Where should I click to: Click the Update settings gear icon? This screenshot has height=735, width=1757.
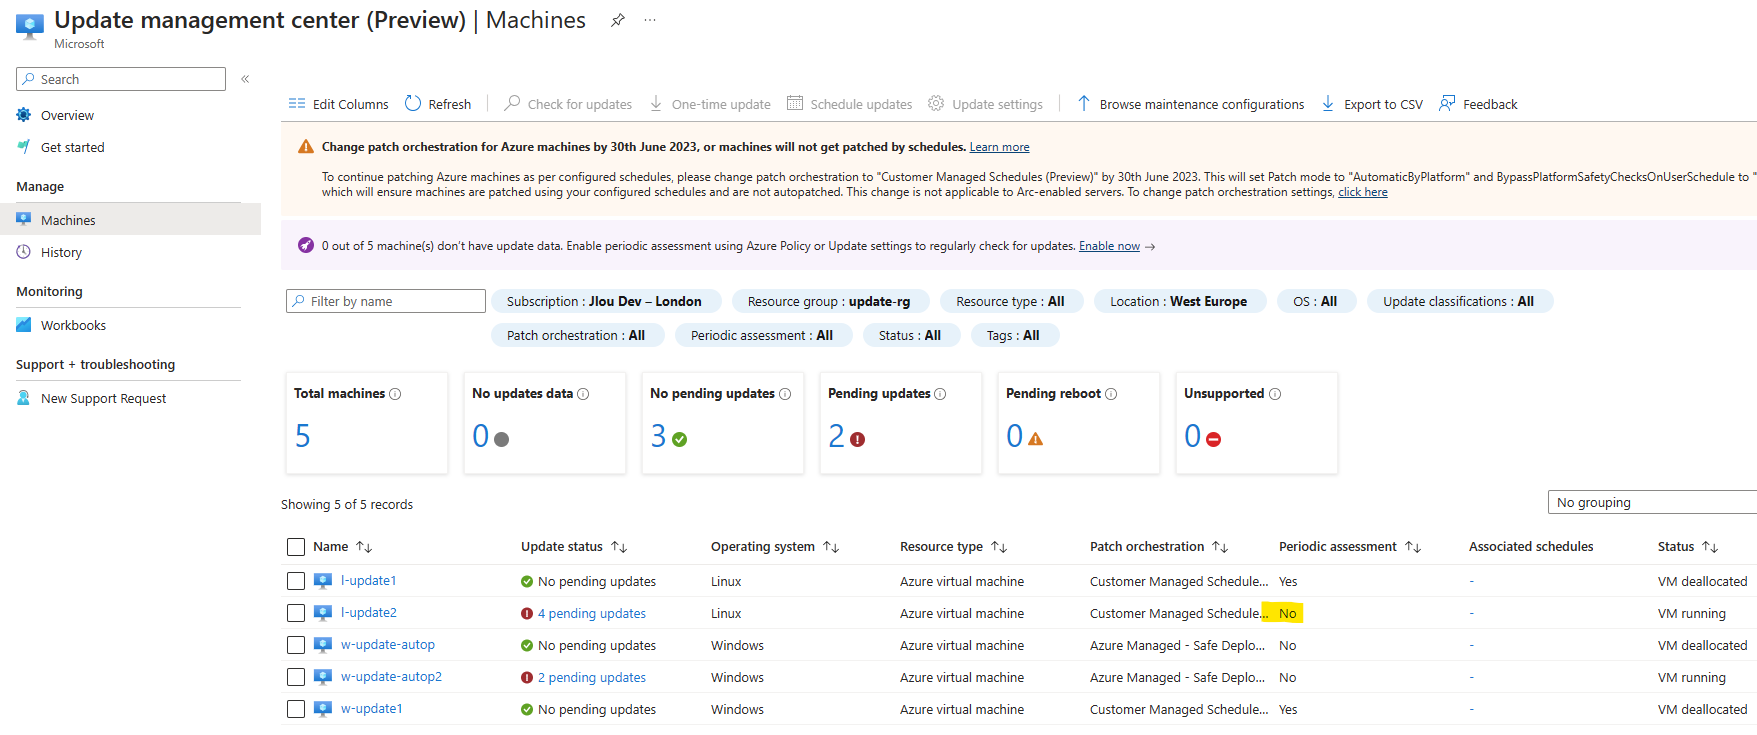(936, 103)
